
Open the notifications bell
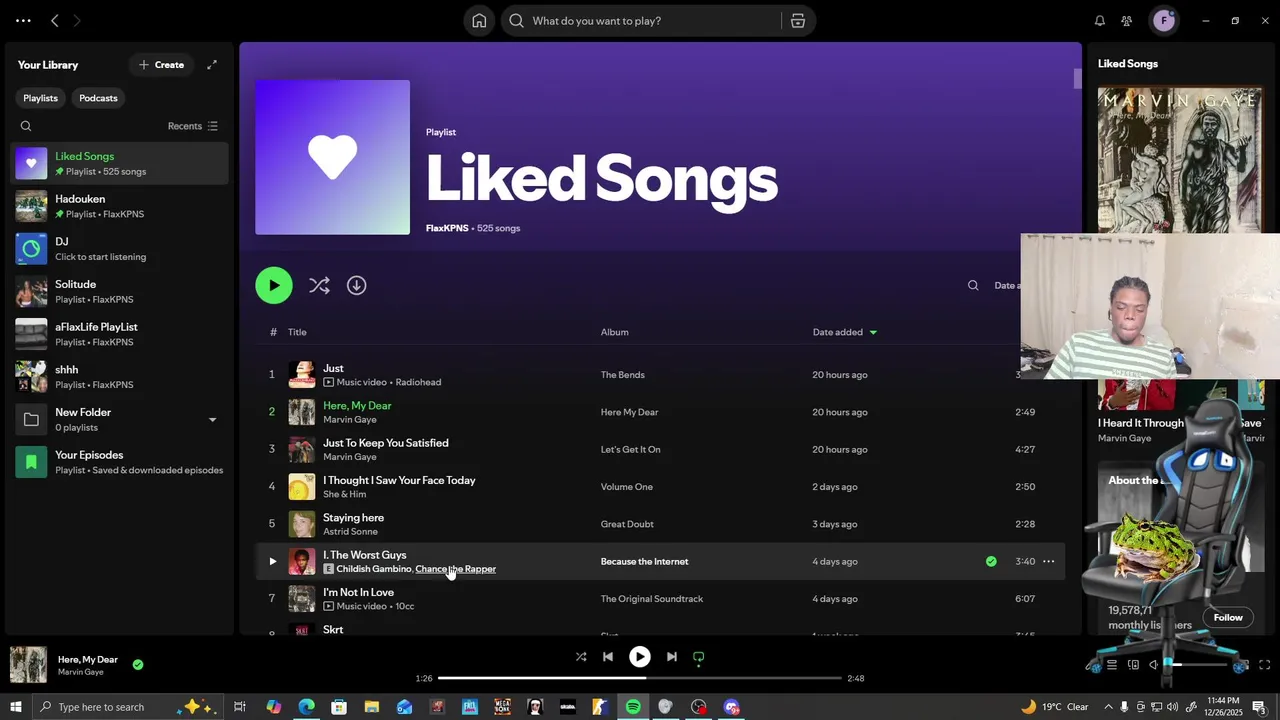1100,21
